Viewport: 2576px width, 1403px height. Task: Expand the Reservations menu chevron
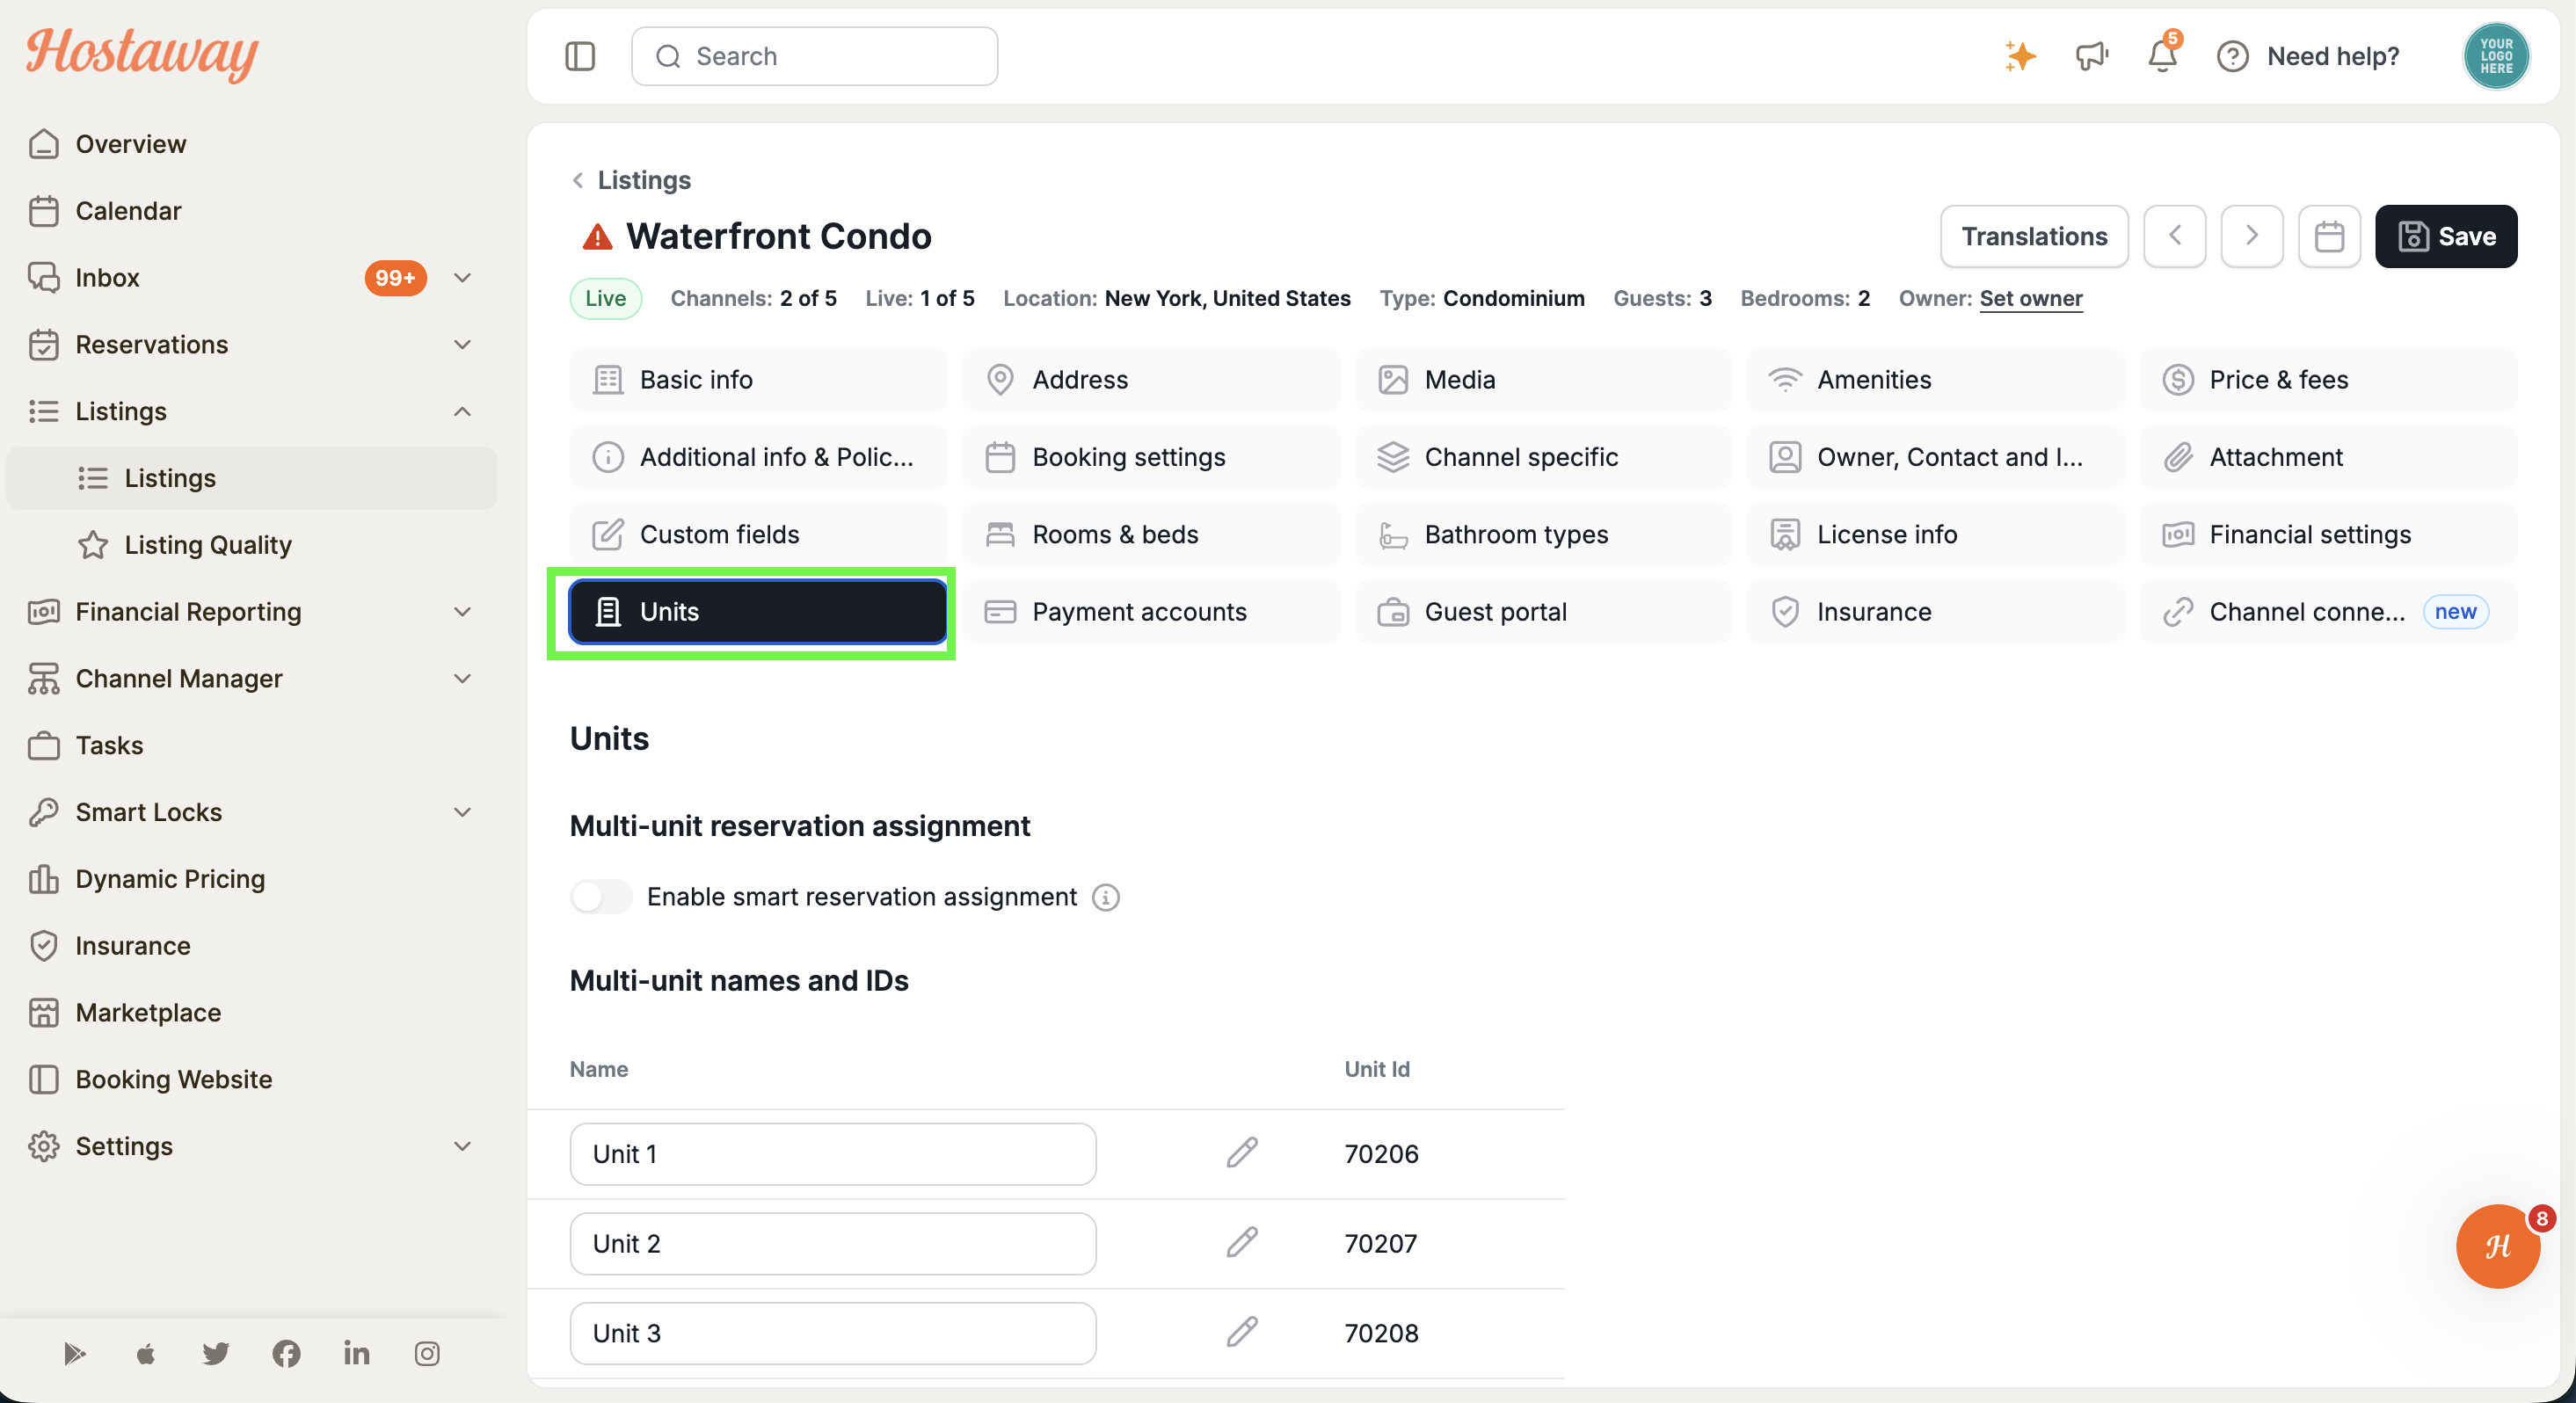click(462, 344)
